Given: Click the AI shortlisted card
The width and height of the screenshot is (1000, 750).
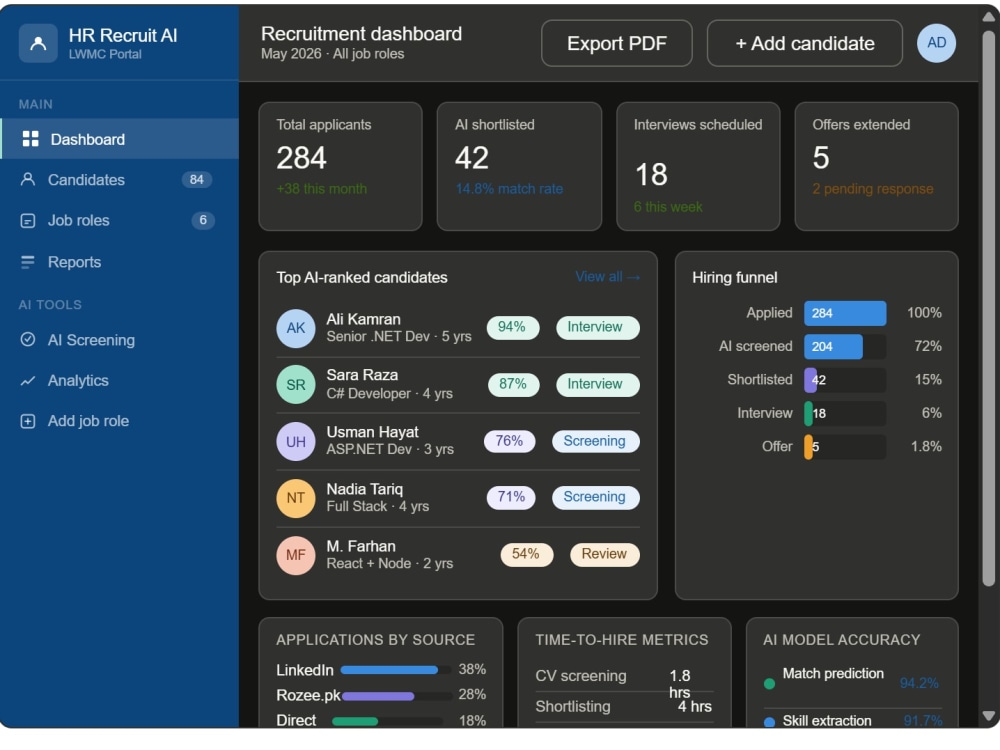Looking at the screenshot, I should pyautogui.click(x=519, y=166).
